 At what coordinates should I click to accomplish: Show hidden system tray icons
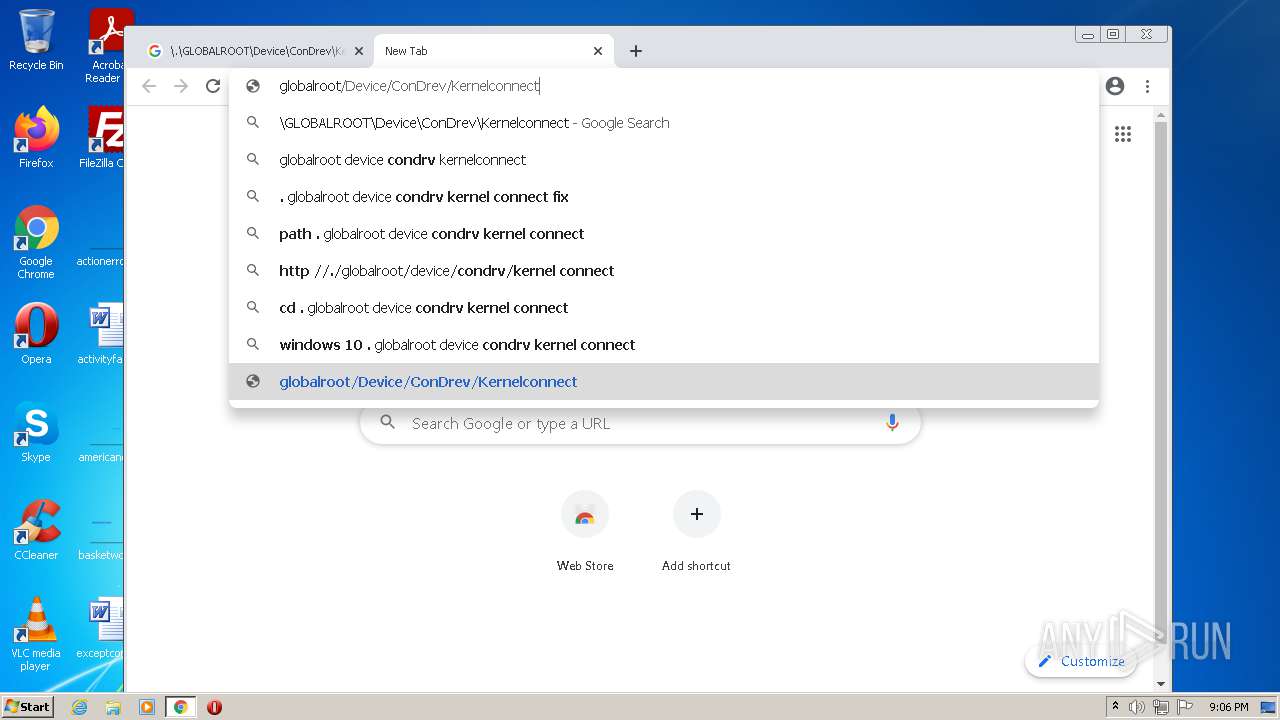[1115, 707]
